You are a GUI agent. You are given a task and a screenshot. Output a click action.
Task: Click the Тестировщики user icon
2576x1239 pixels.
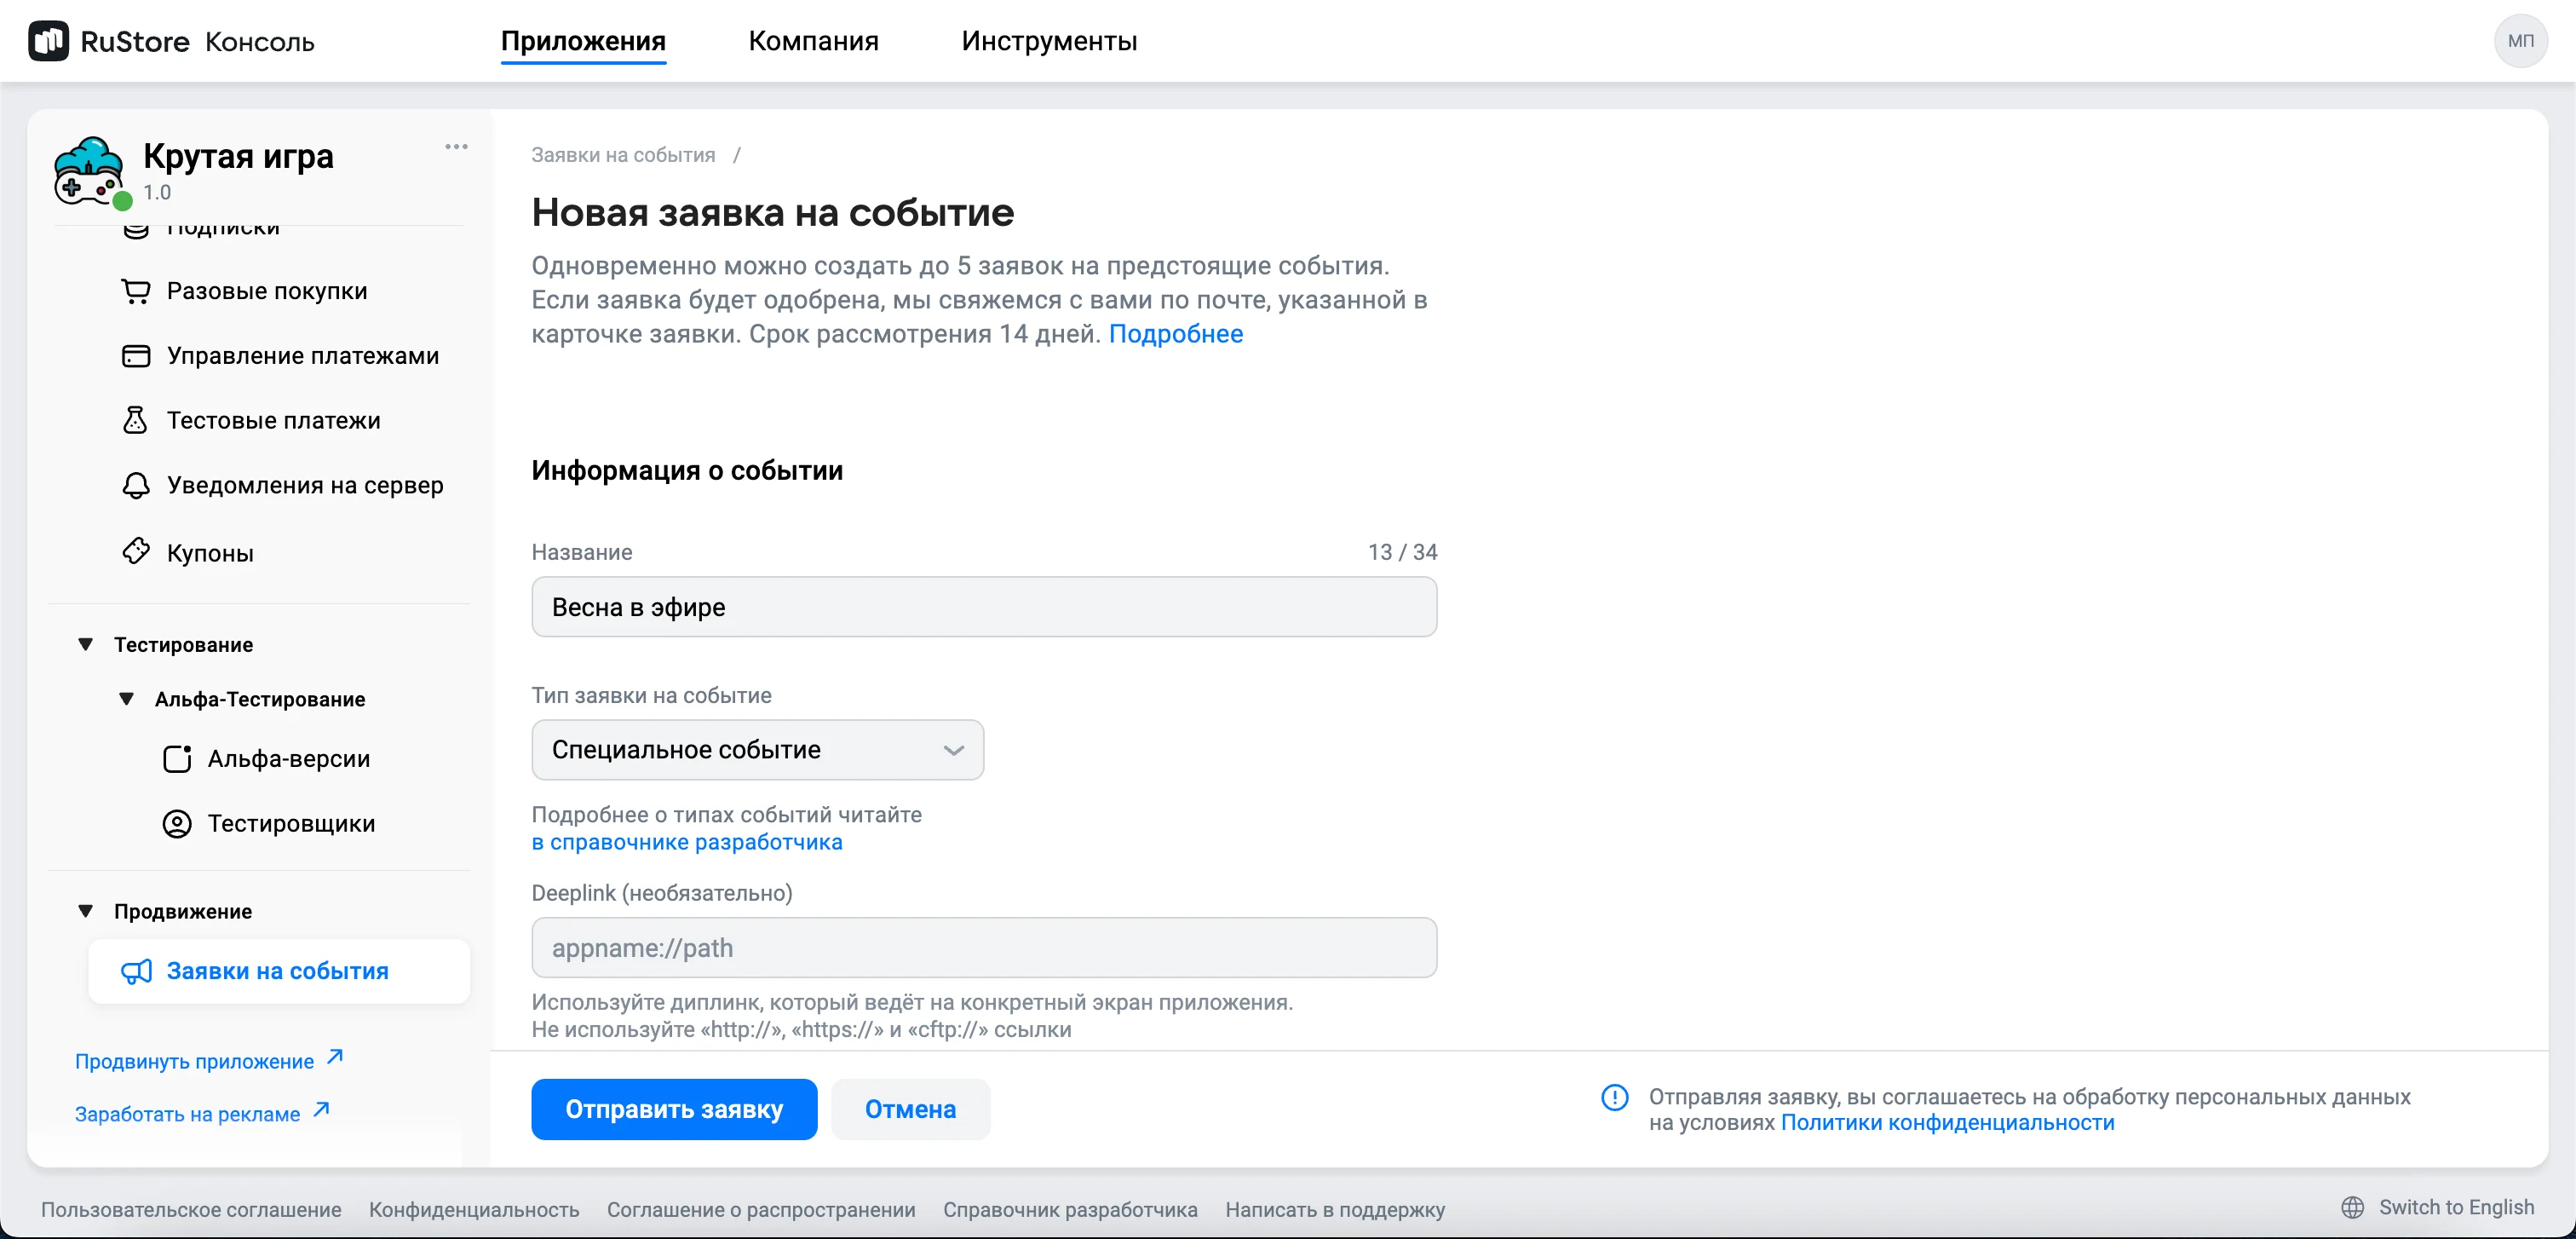[177, 823]
